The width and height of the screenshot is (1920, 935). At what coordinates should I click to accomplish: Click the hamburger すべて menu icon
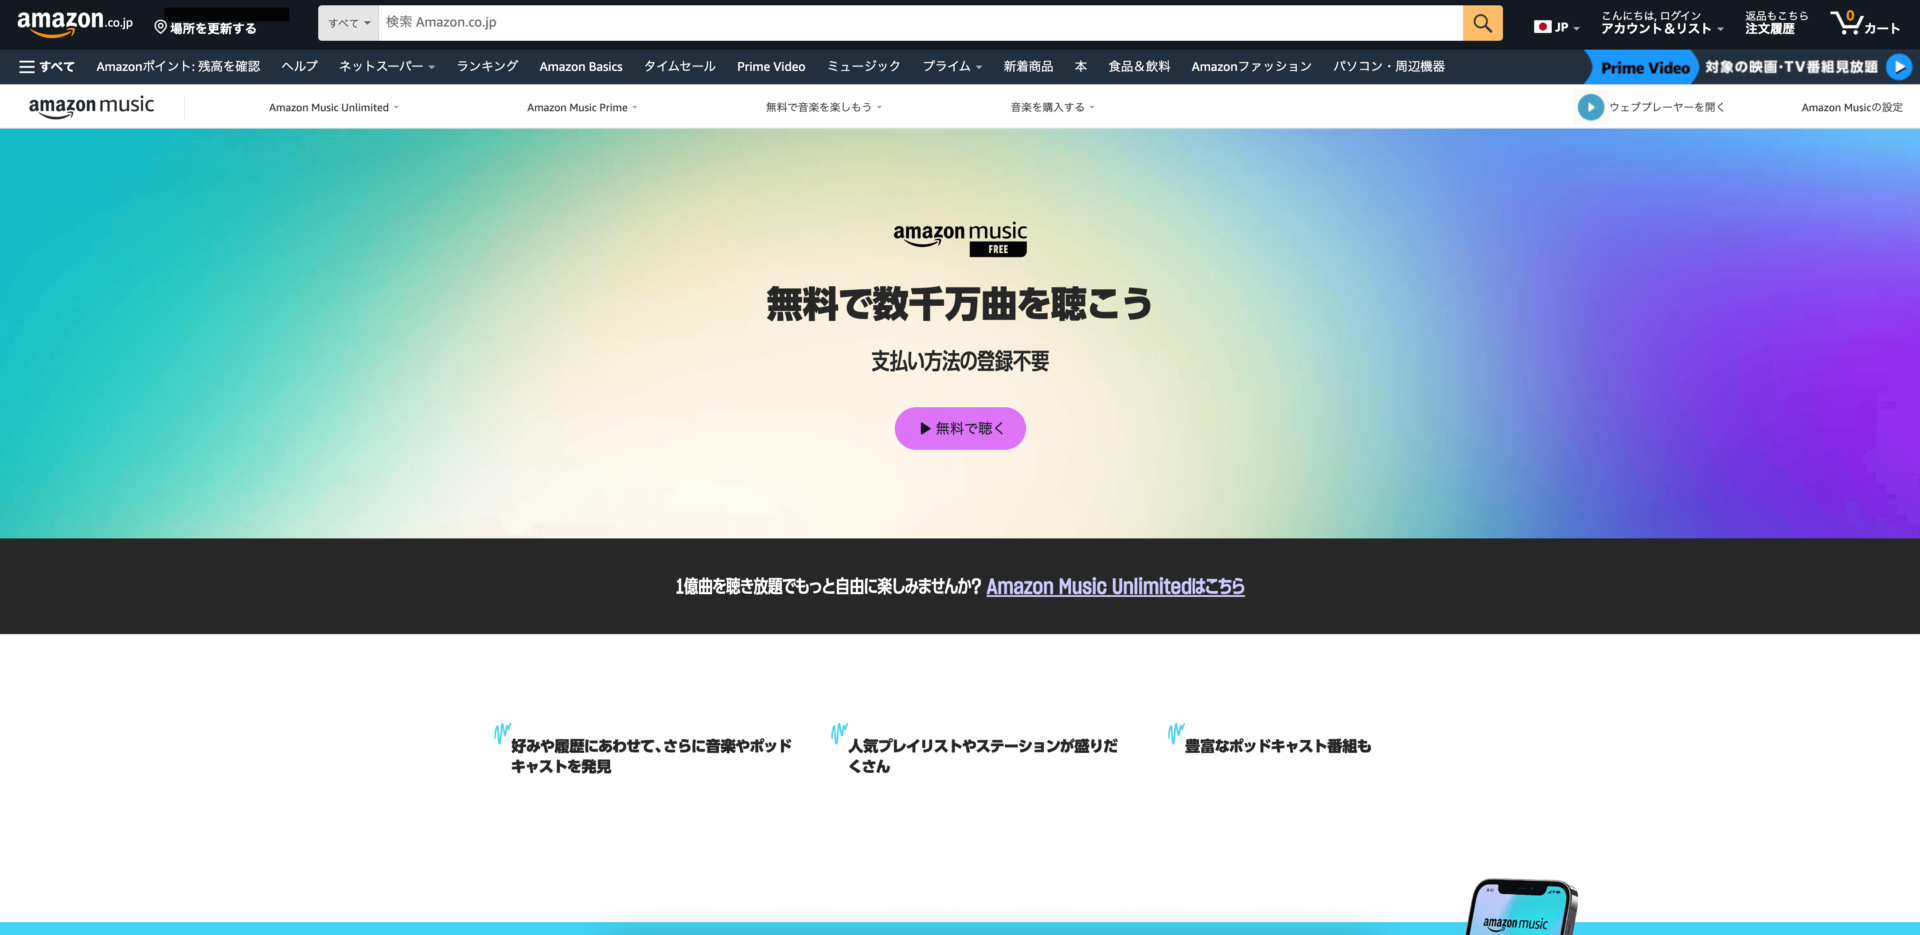pyautogui.click(x=46, y=67)
